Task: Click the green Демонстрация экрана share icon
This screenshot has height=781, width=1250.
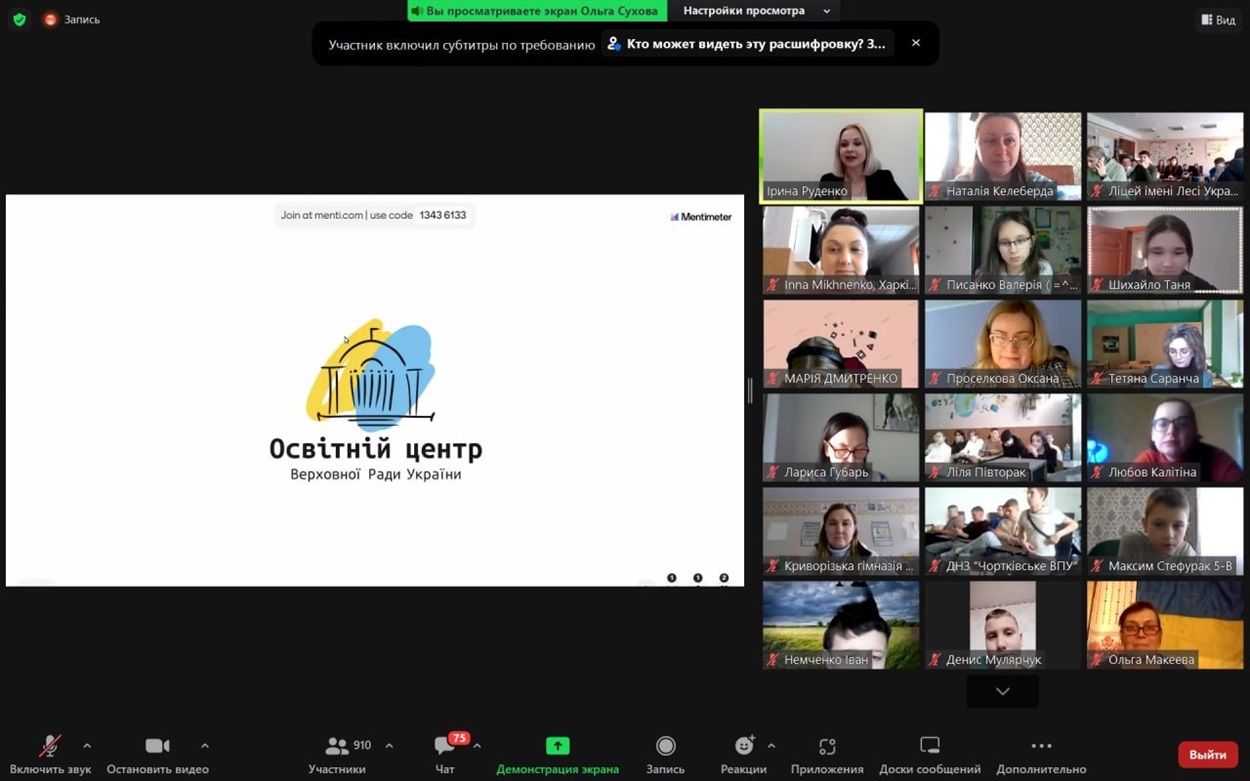Action: [x=557, y=746]
